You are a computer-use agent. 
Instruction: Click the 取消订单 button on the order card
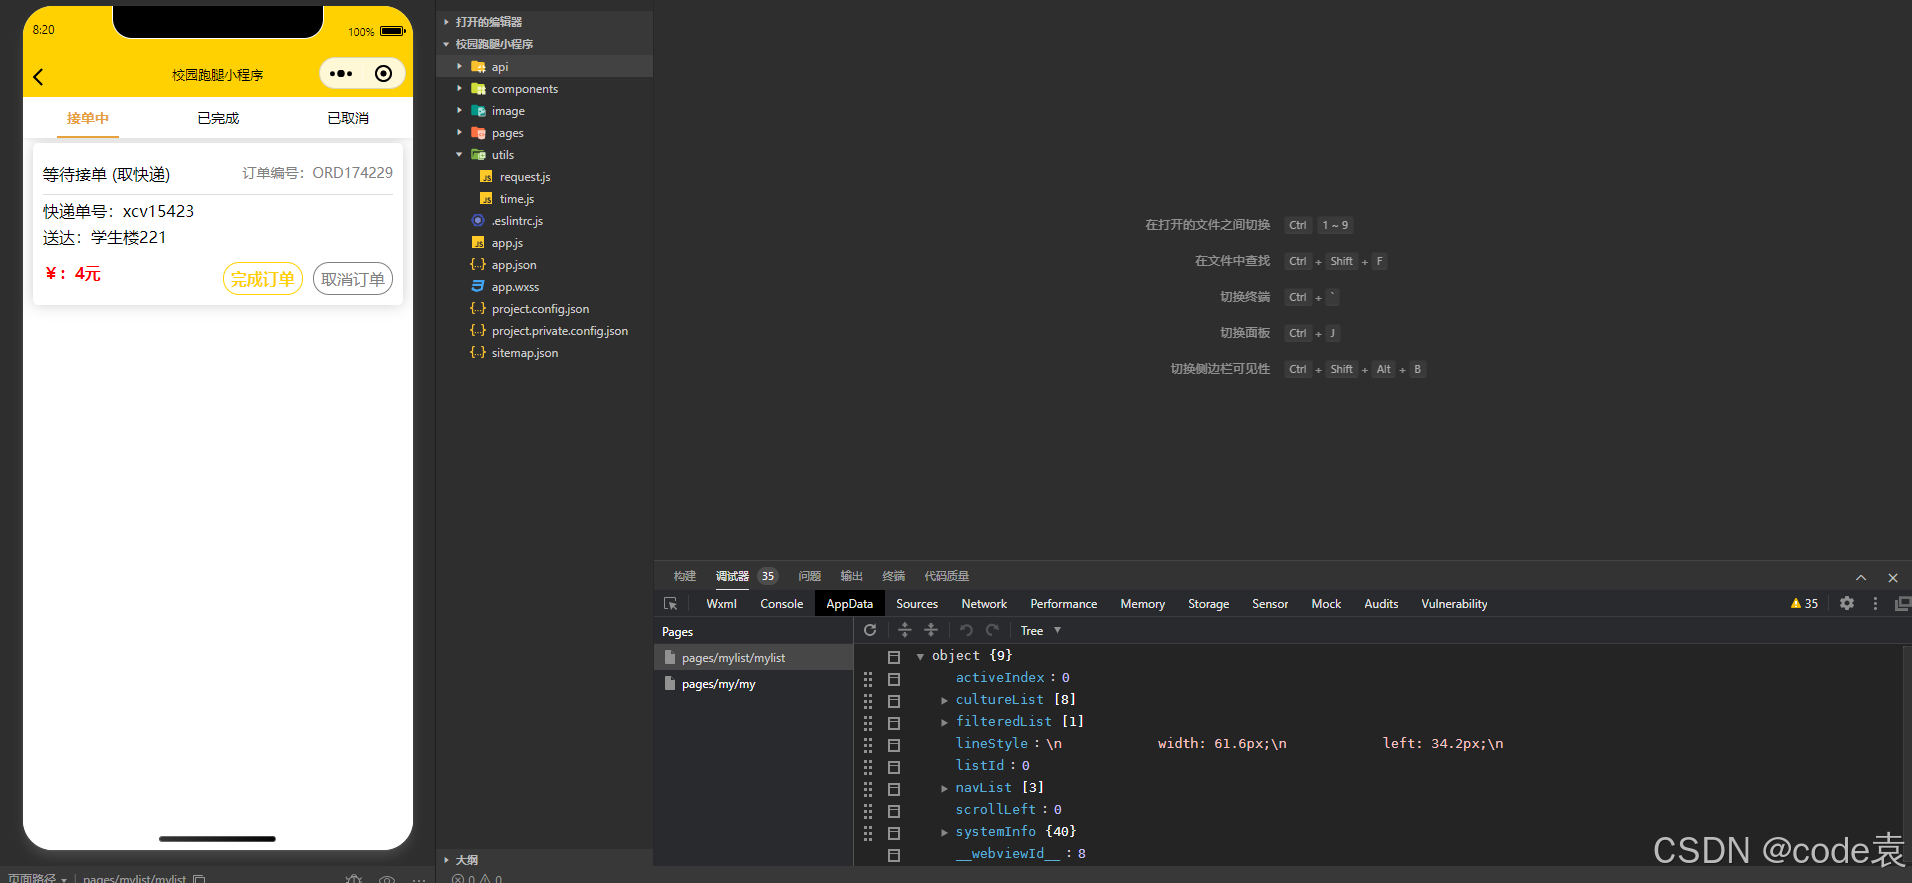coord(353,279)
